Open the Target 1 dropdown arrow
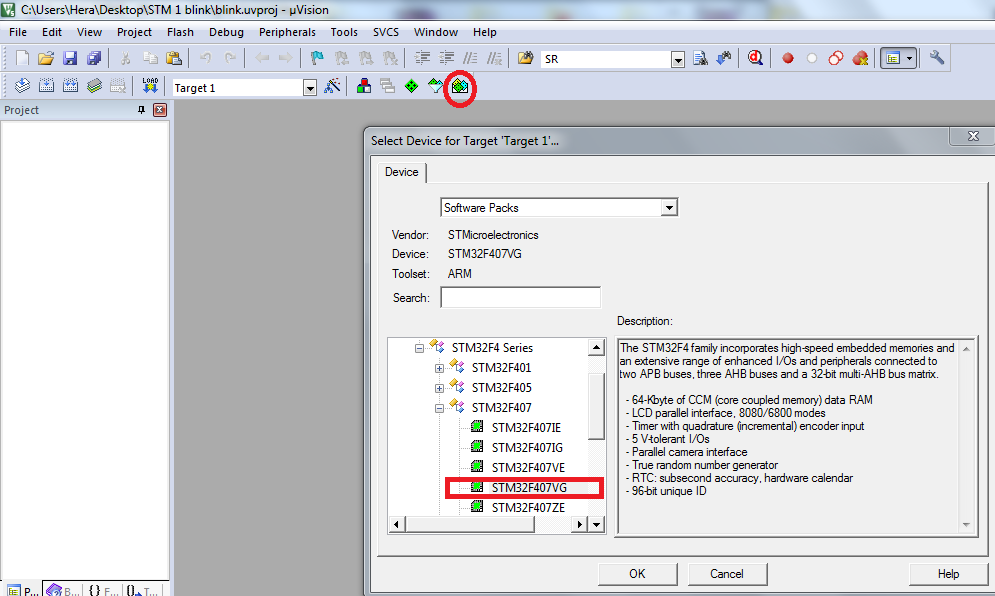995x596 pixels. 310,88
